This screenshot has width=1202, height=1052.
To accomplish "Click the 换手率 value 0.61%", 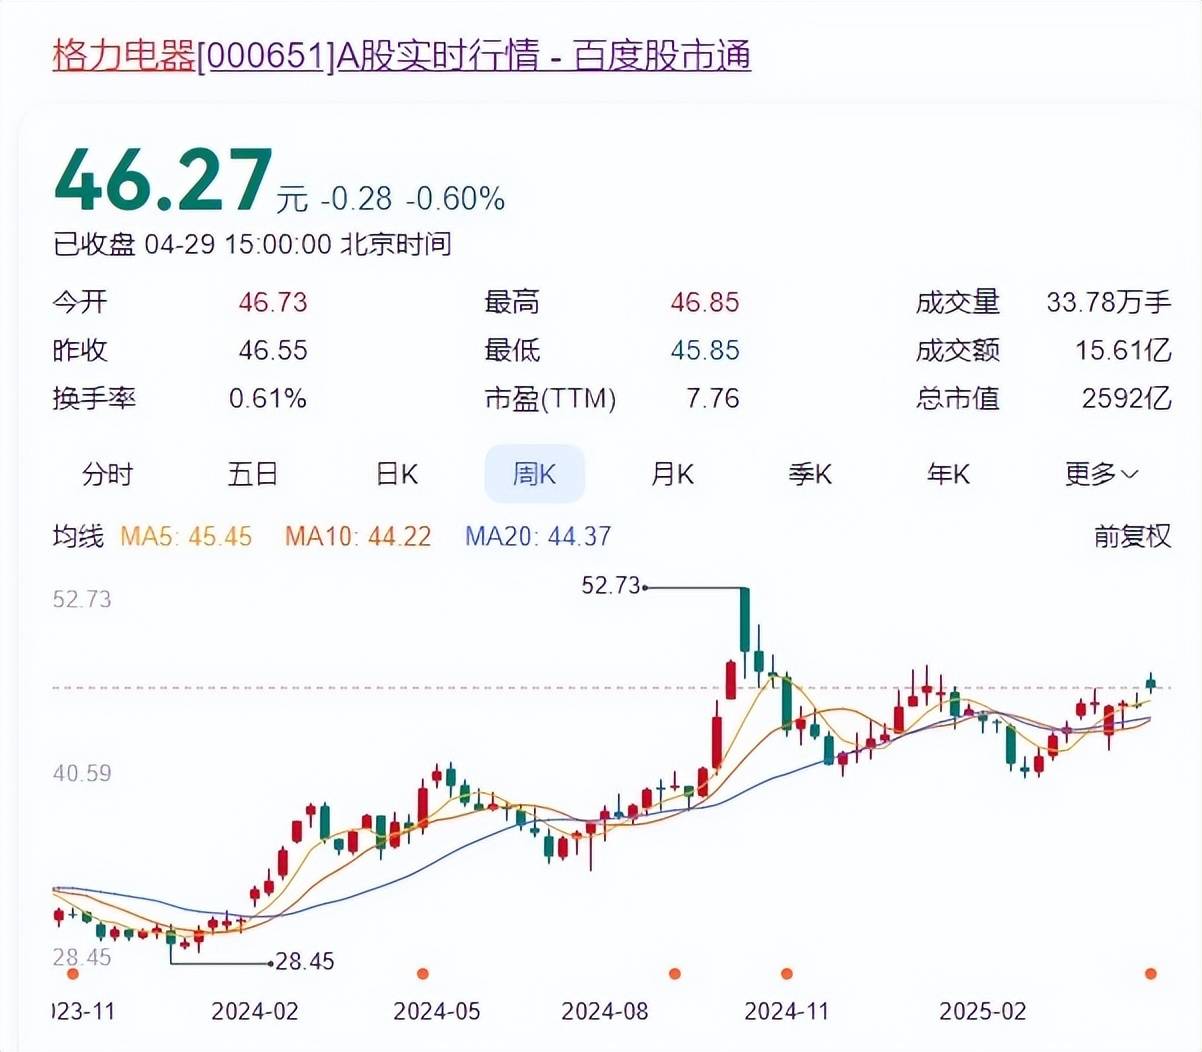I will (268, 398).
